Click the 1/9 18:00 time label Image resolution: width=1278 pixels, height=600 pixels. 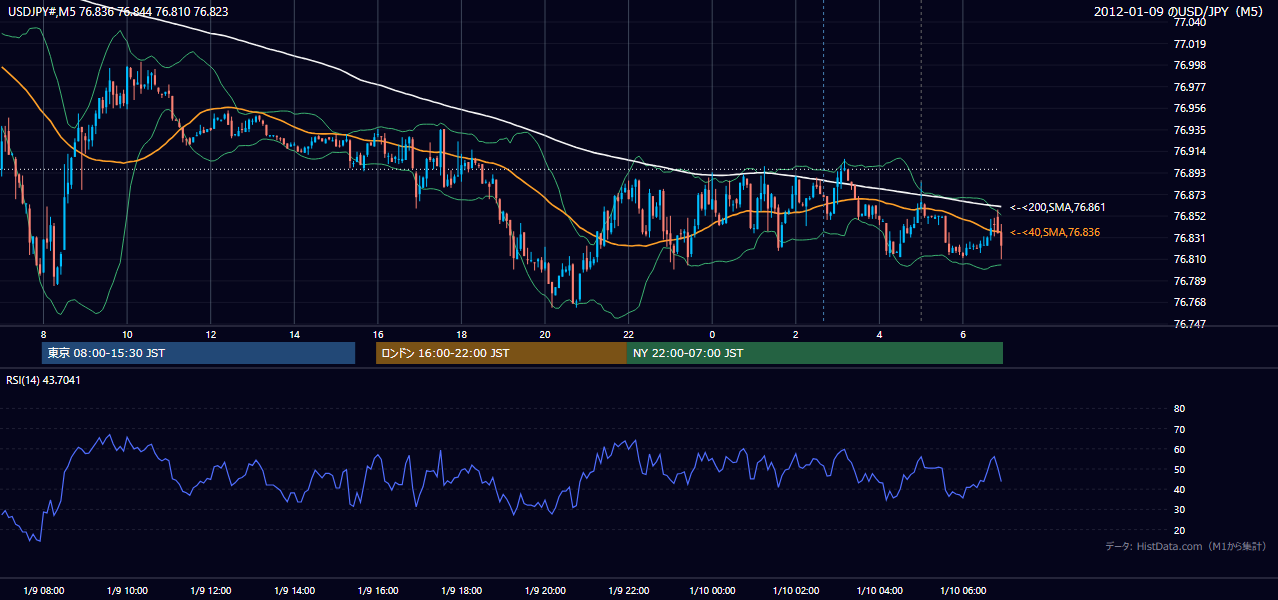pyautogui.click(x=461, y=590)
